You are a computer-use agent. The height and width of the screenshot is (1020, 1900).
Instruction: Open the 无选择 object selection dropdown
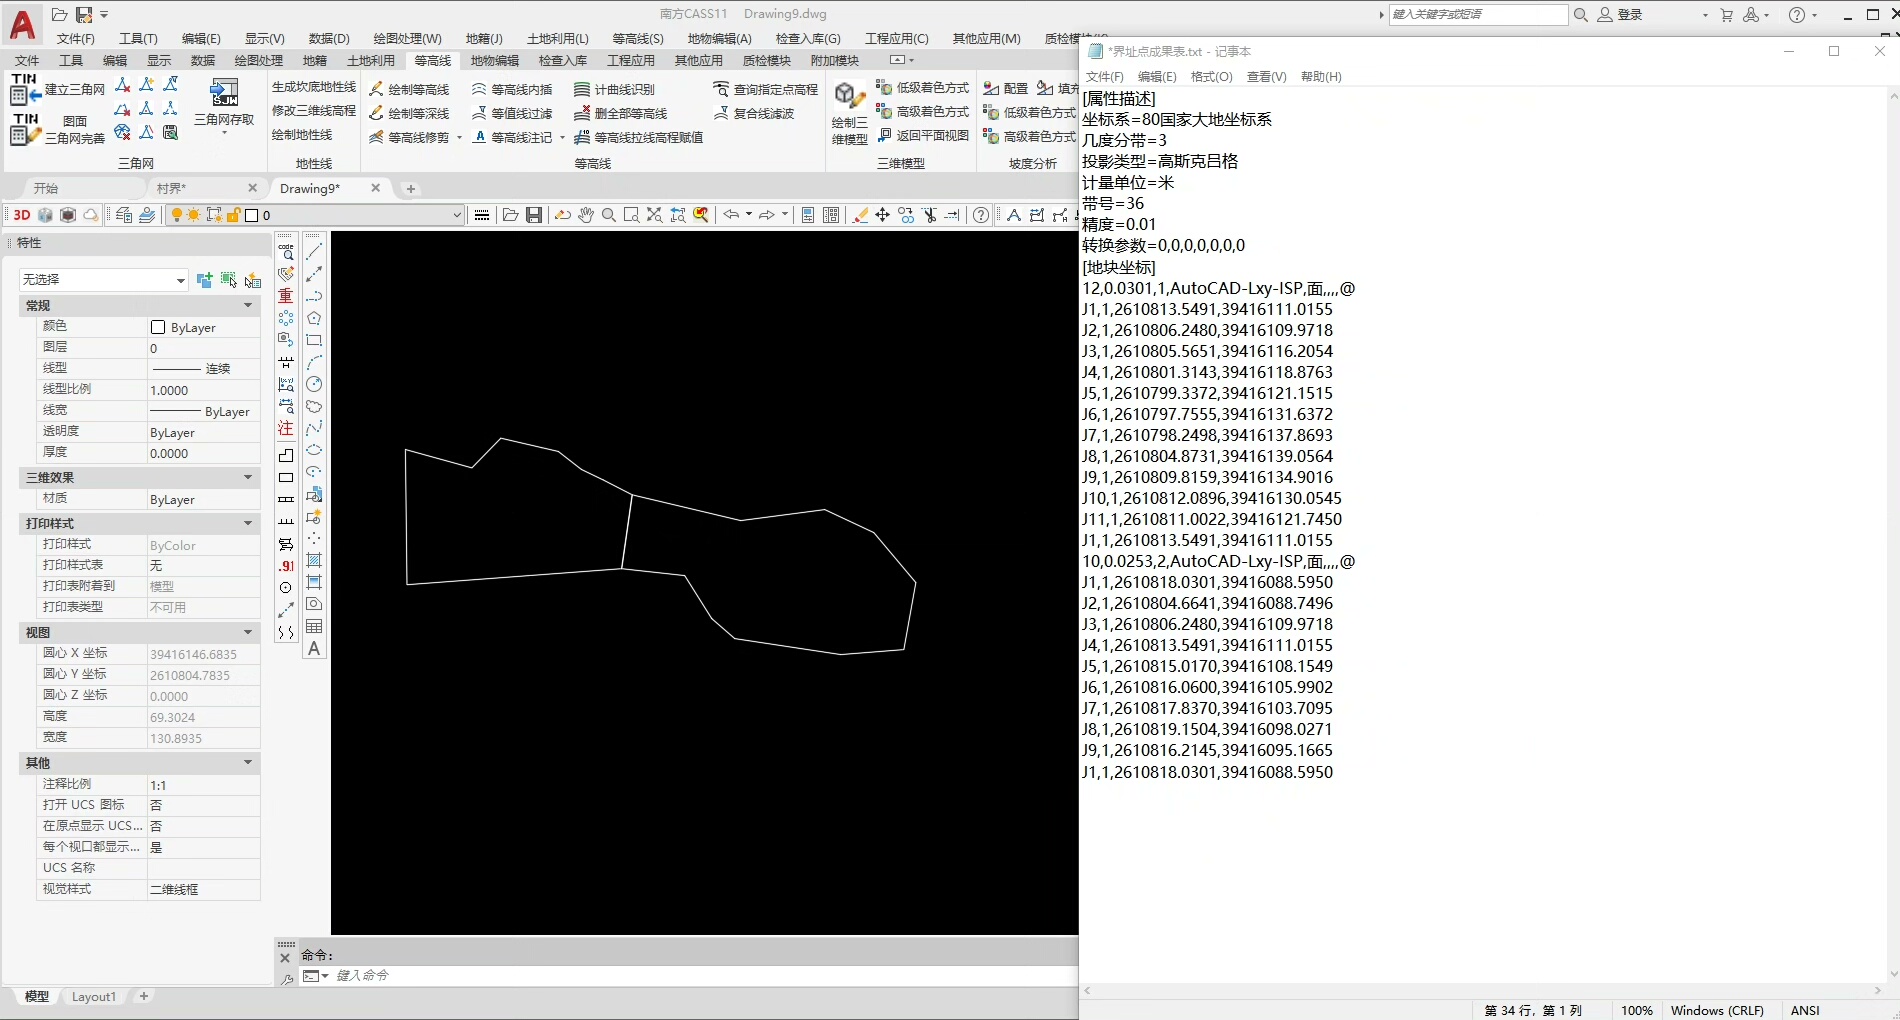pyautogui.click(x=180, y=280)
